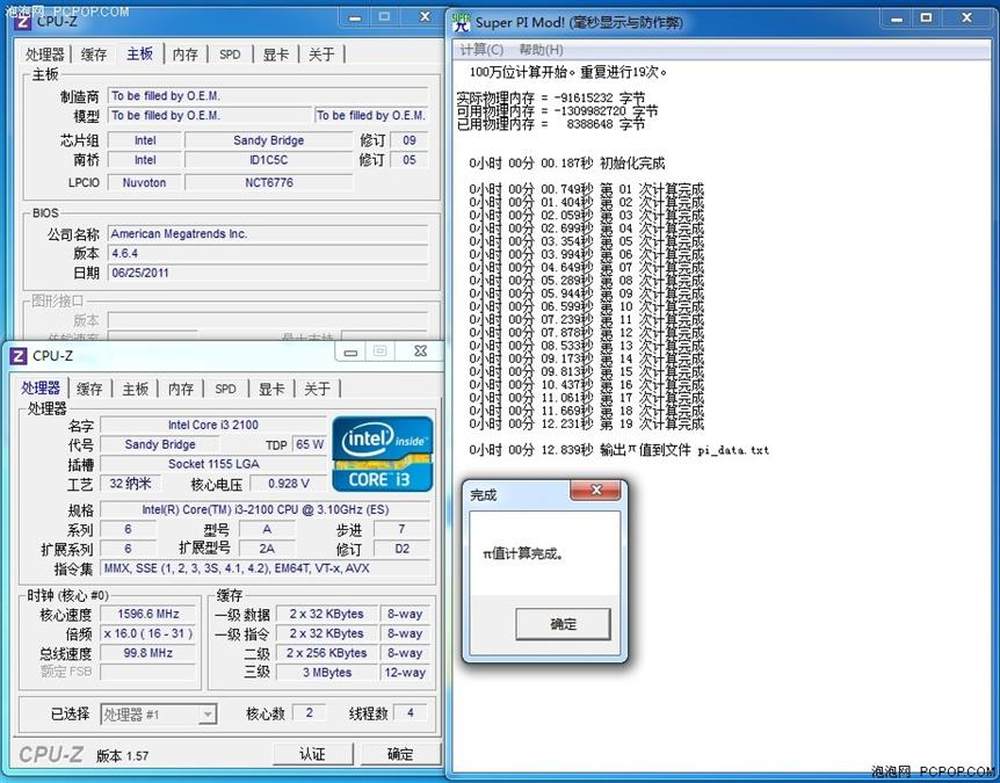Click the 二级 cache value 2 x 256 KBytes
The height and width of the screenshot is (783, 1000).
[x=327, y=653]
